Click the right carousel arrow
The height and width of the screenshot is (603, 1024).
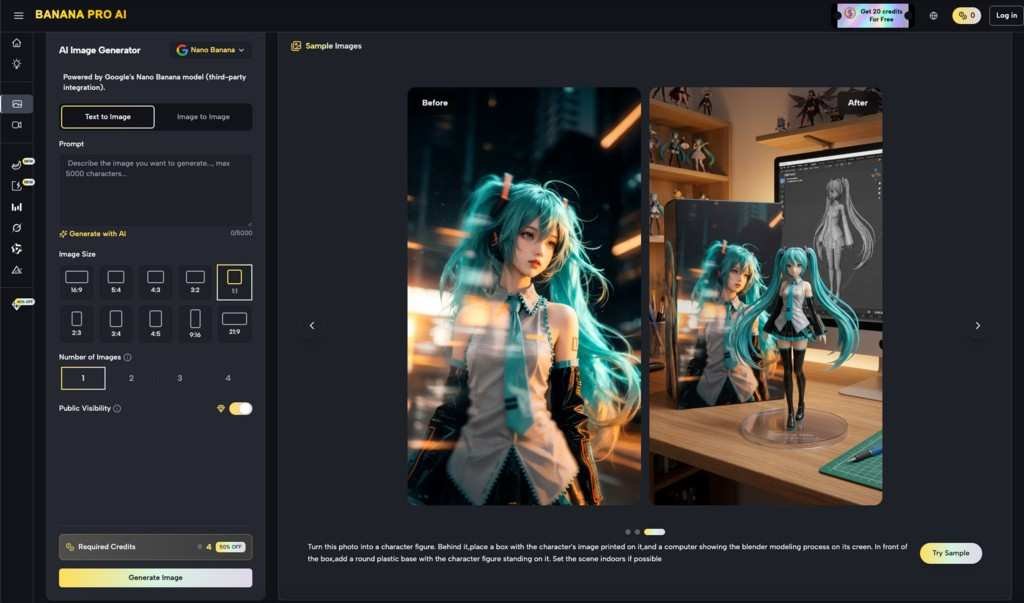[977, 324]
